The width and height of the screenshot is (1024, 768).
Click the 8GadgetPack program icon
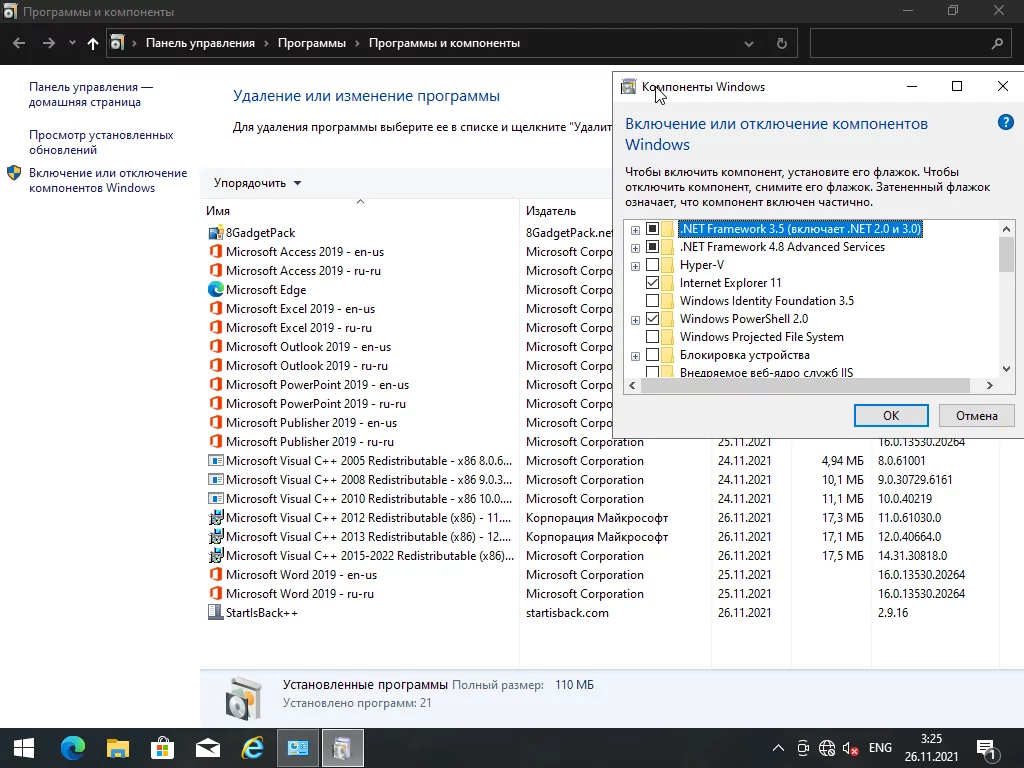tap(216, 233)
